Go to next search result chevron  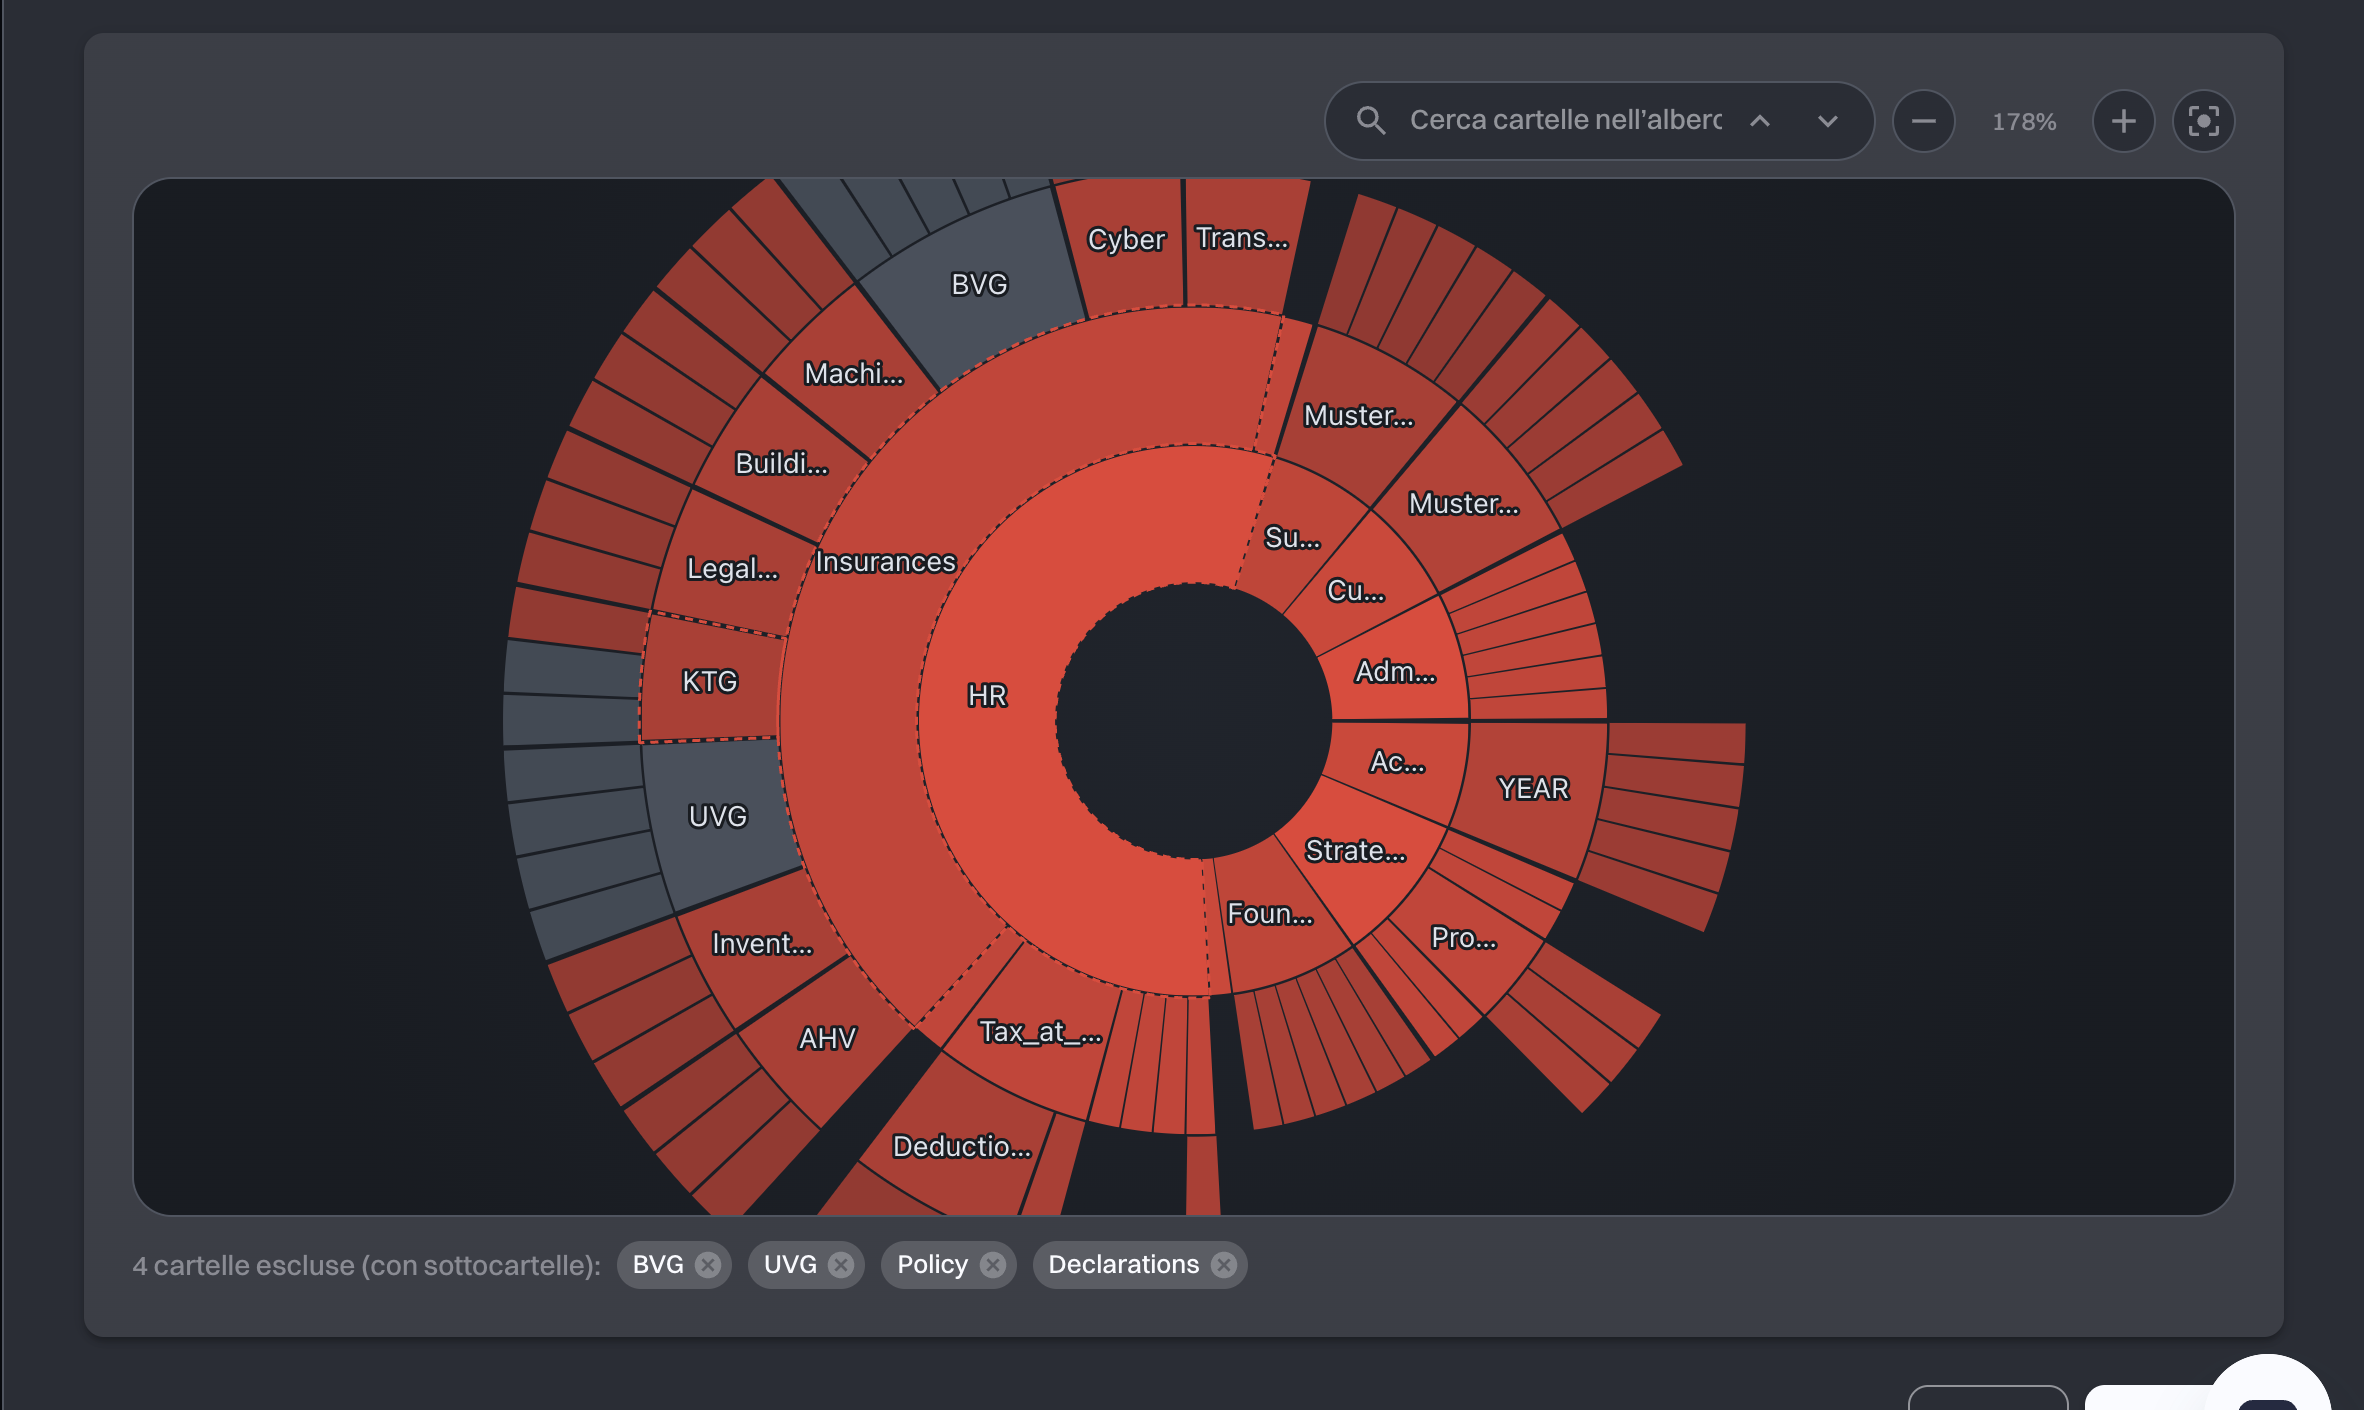coord(1828,121)
